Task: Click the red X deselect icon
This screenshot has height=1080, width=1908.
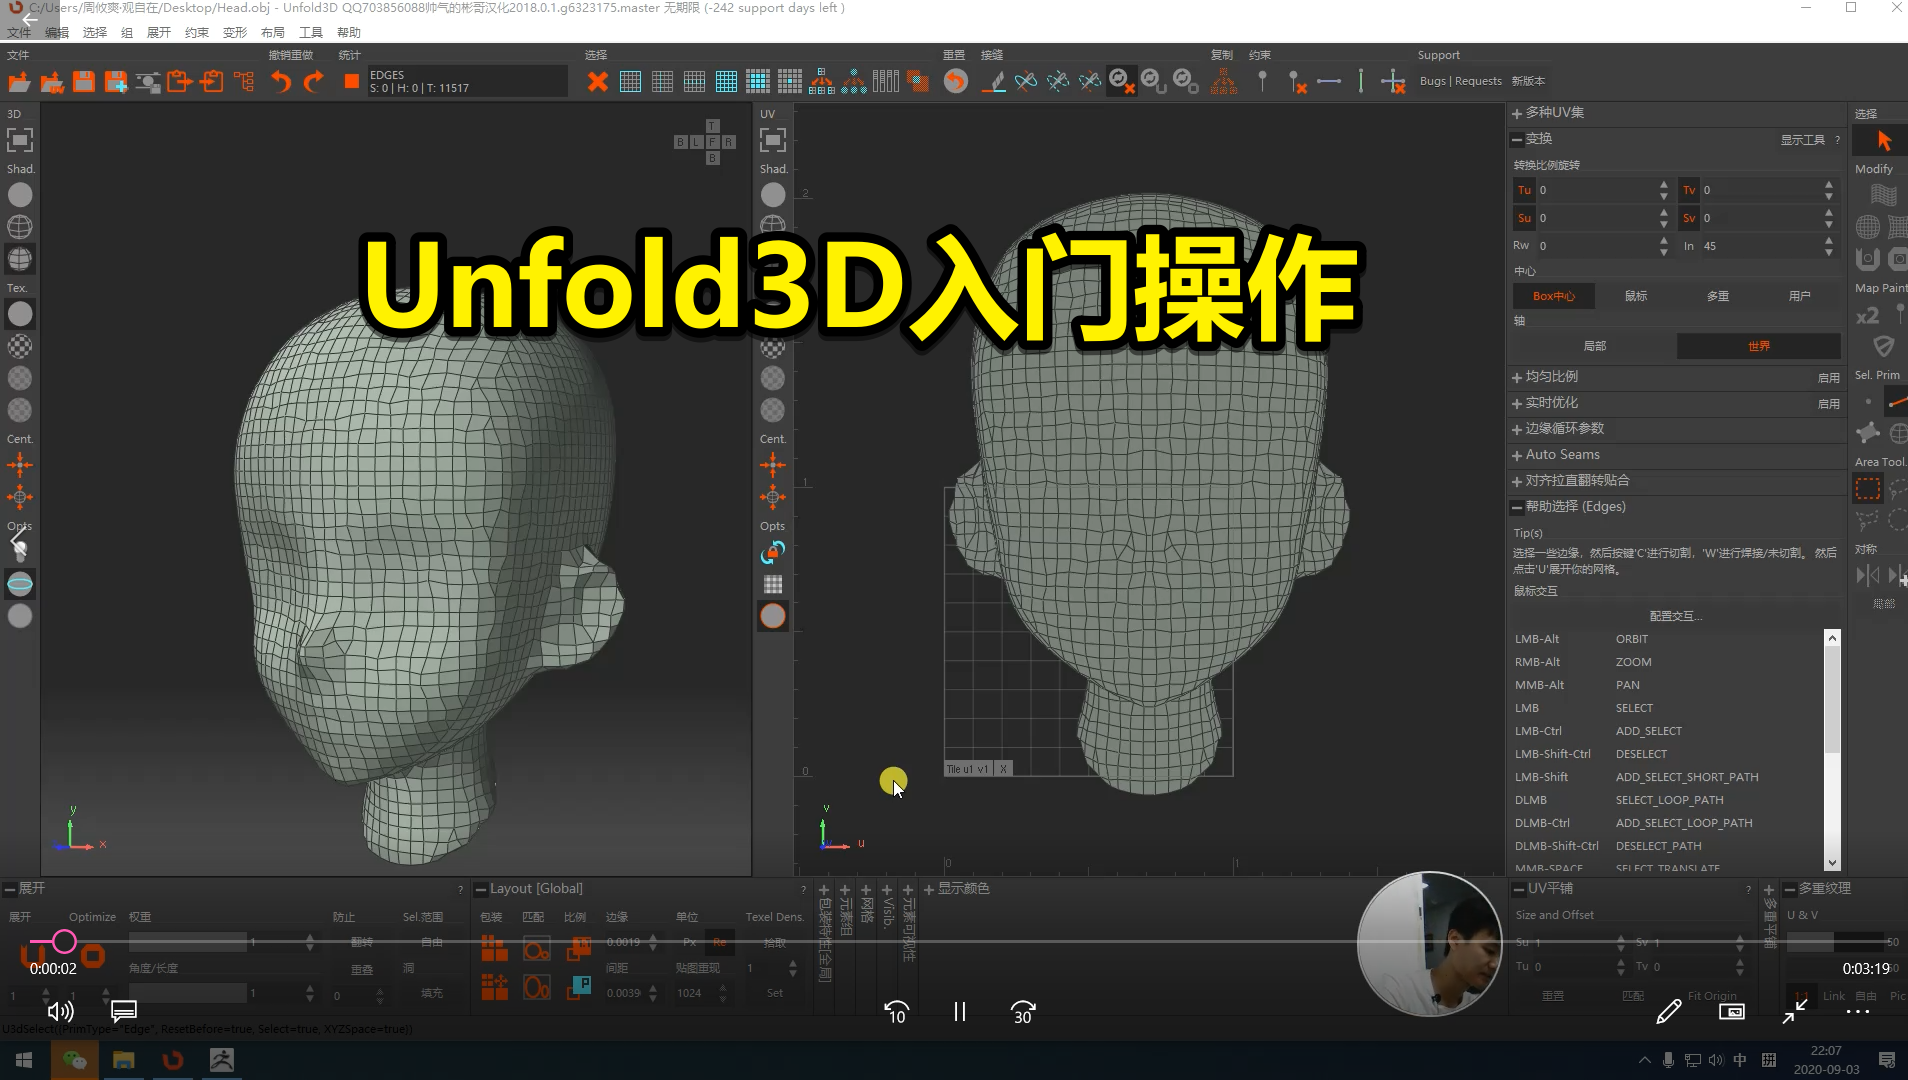Action: tap(597, 82)
